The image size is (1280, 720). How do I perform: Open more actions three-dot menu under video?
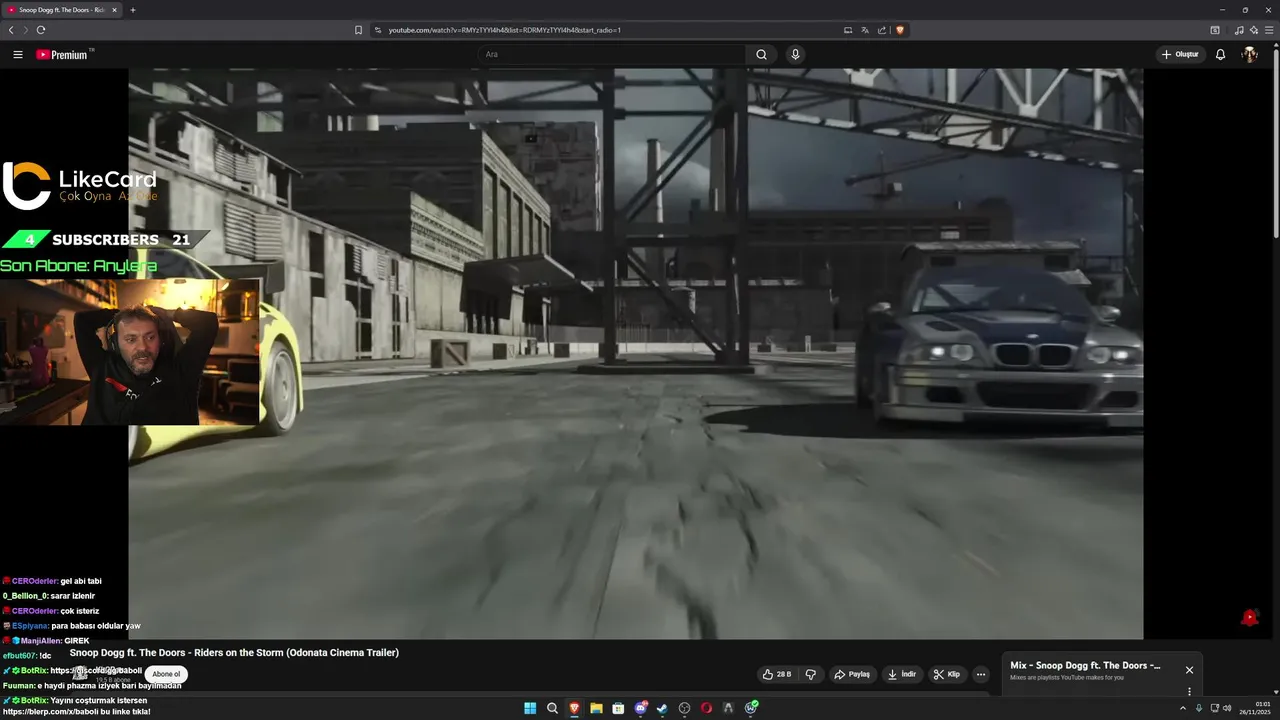coord(981,674)
